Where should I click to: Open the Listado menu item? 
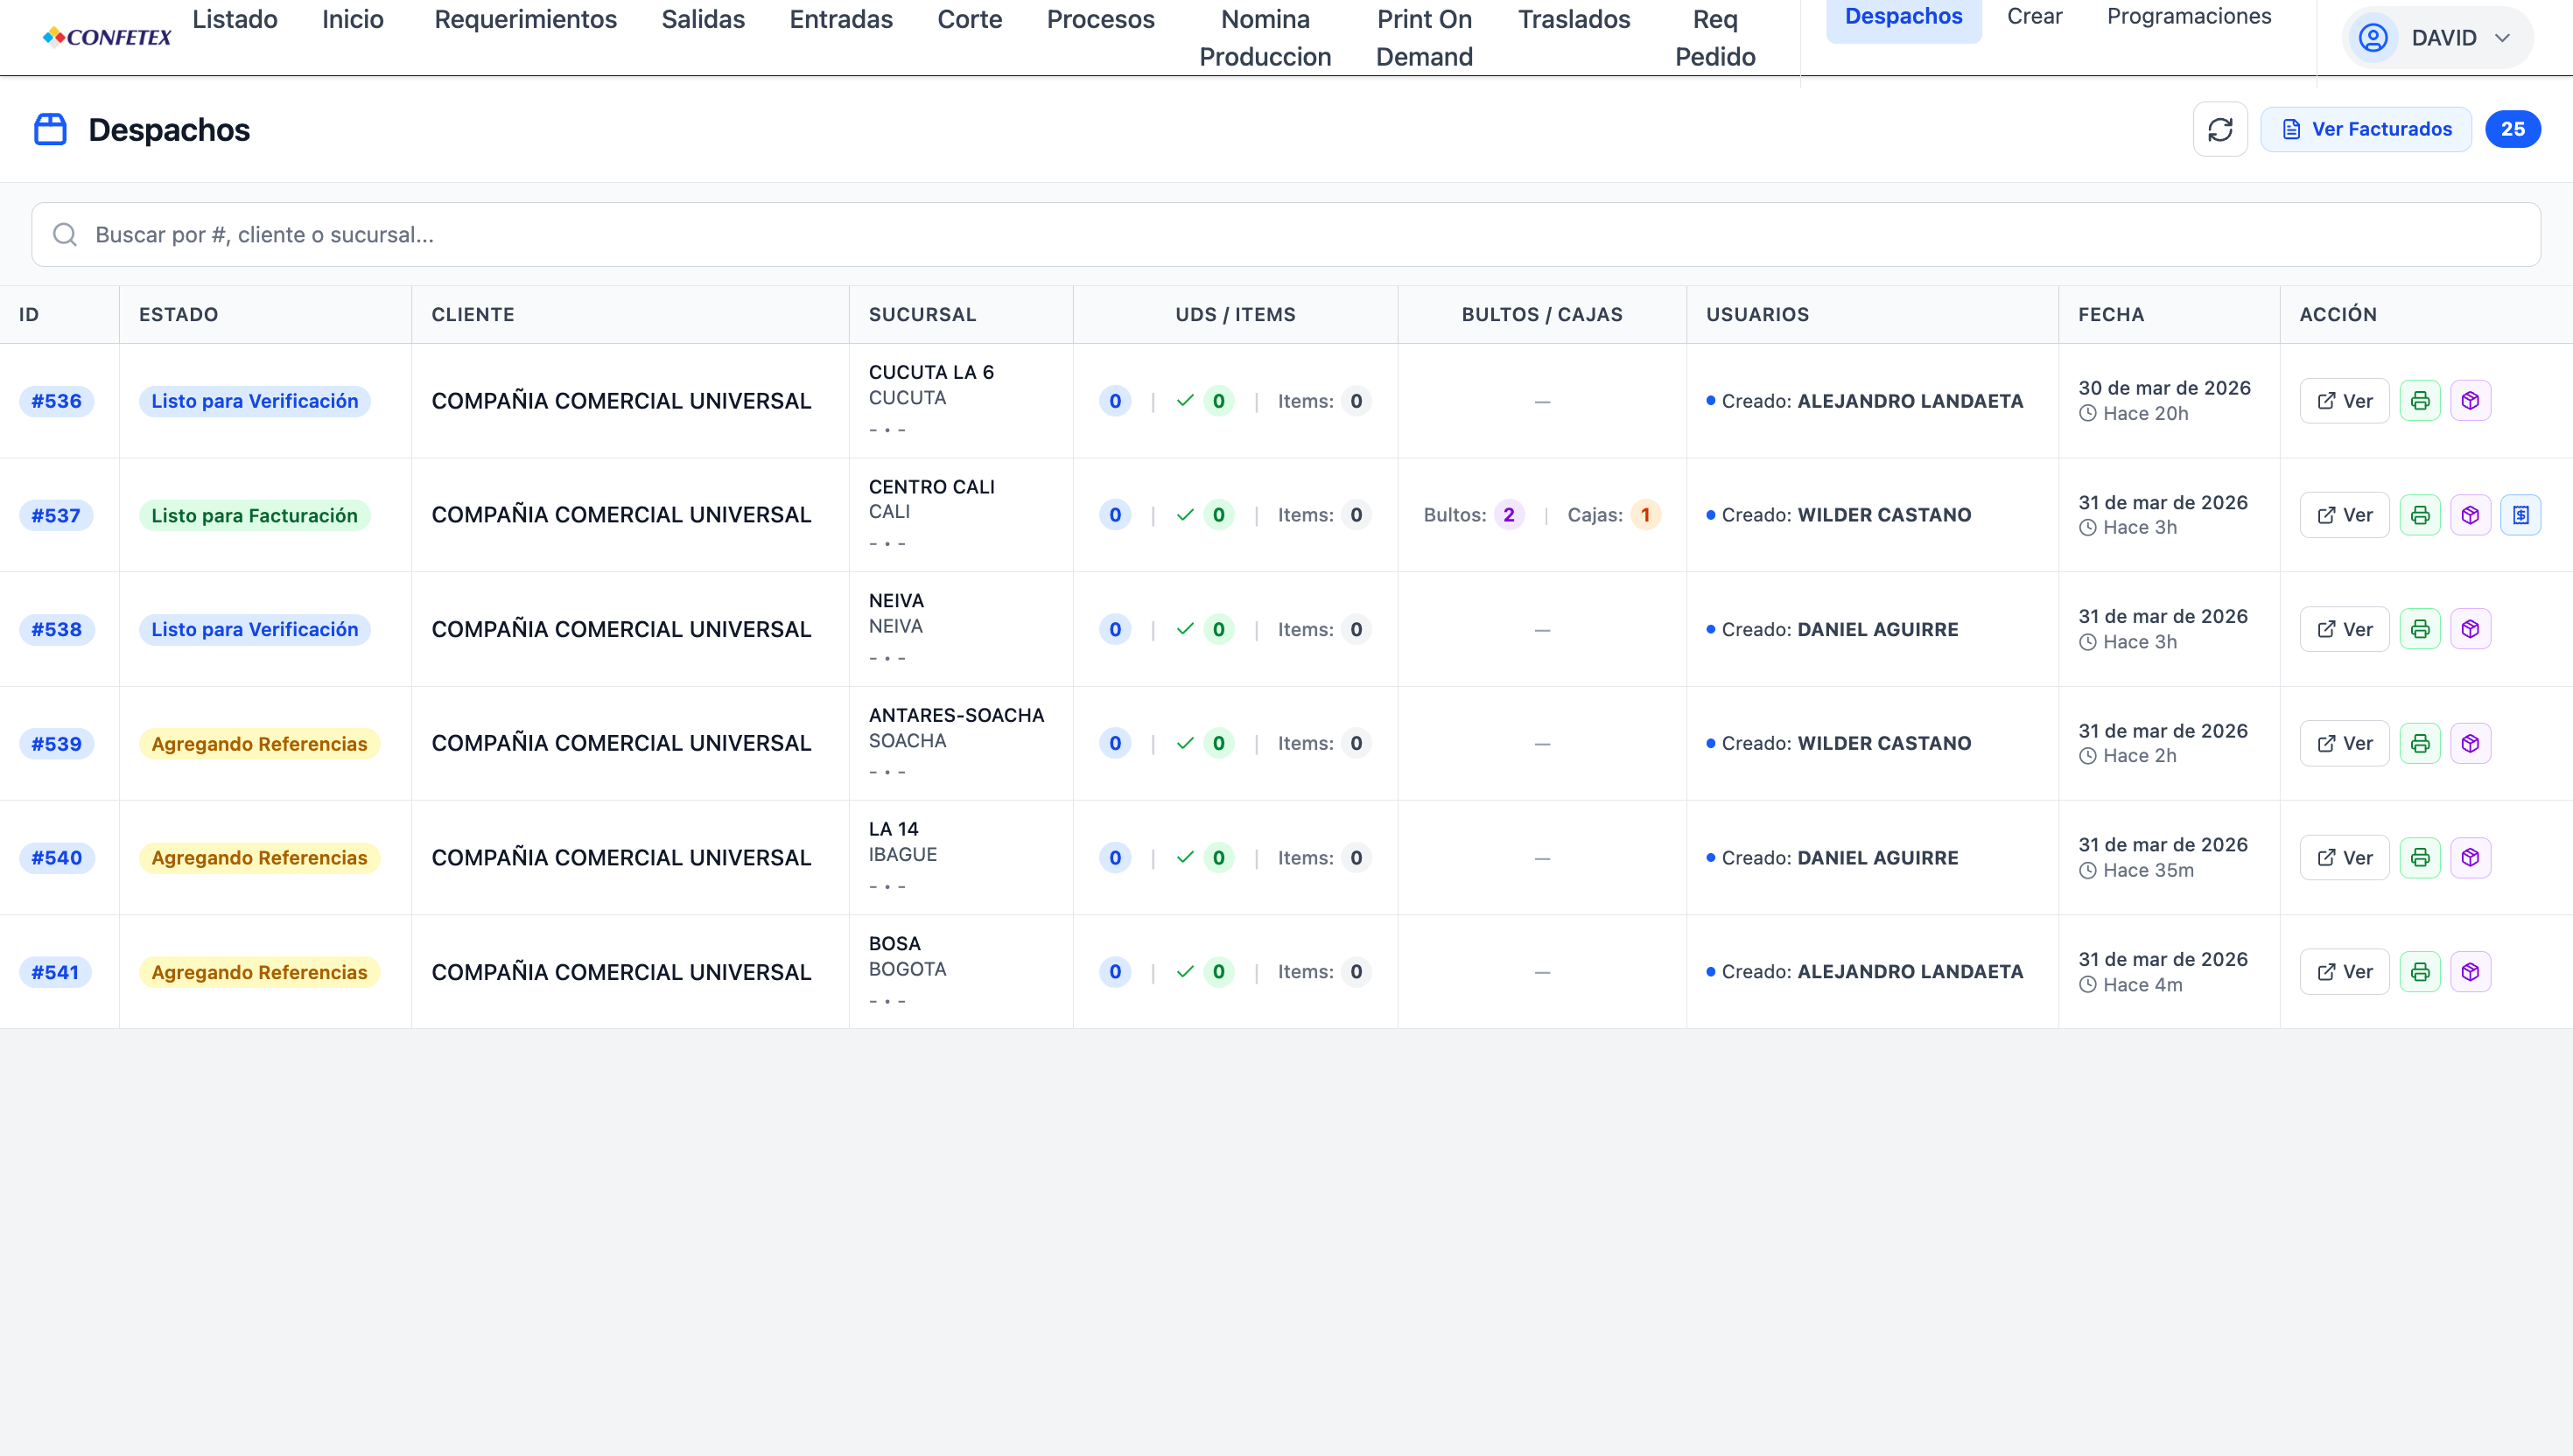click(235, 19)
